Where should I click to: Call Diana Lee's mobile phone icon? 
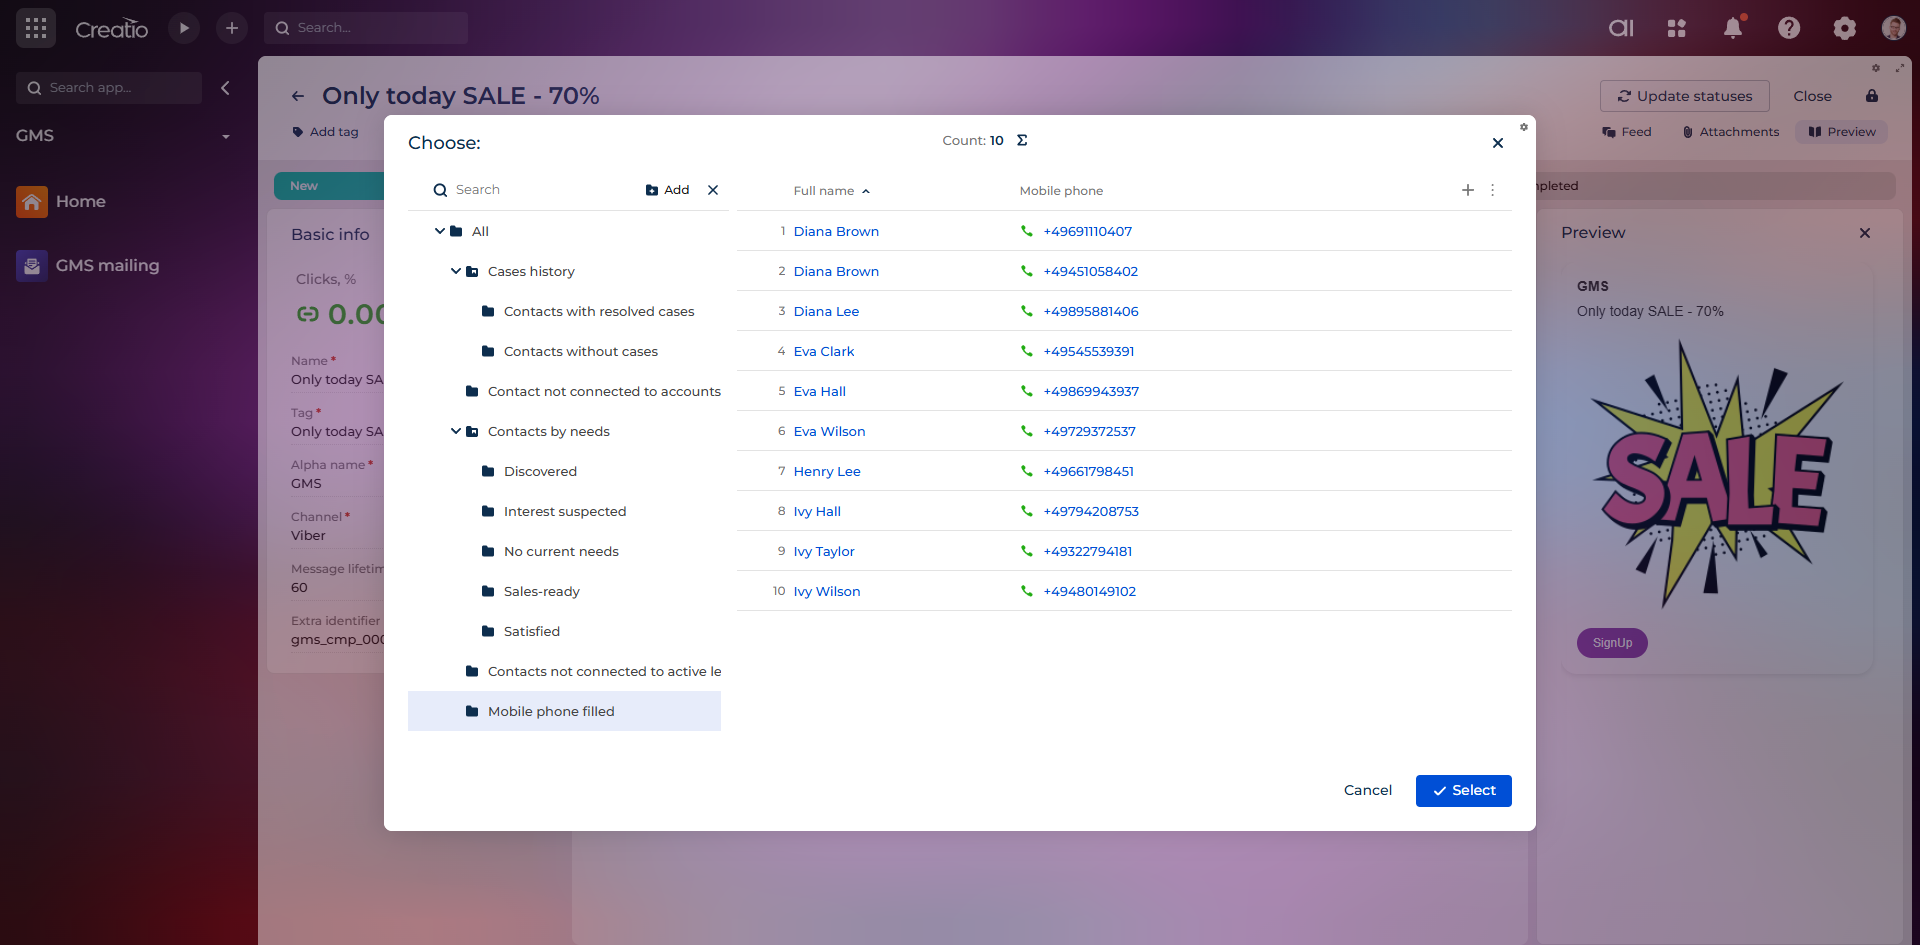[x=1026, y=311]
